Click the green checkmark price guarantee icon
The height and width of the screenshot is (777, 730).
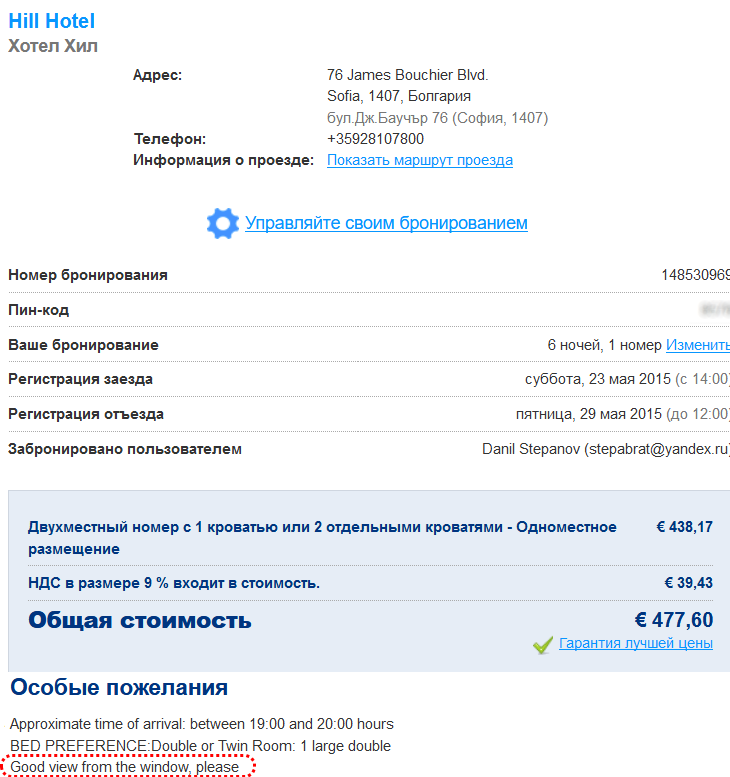[543, 645]
